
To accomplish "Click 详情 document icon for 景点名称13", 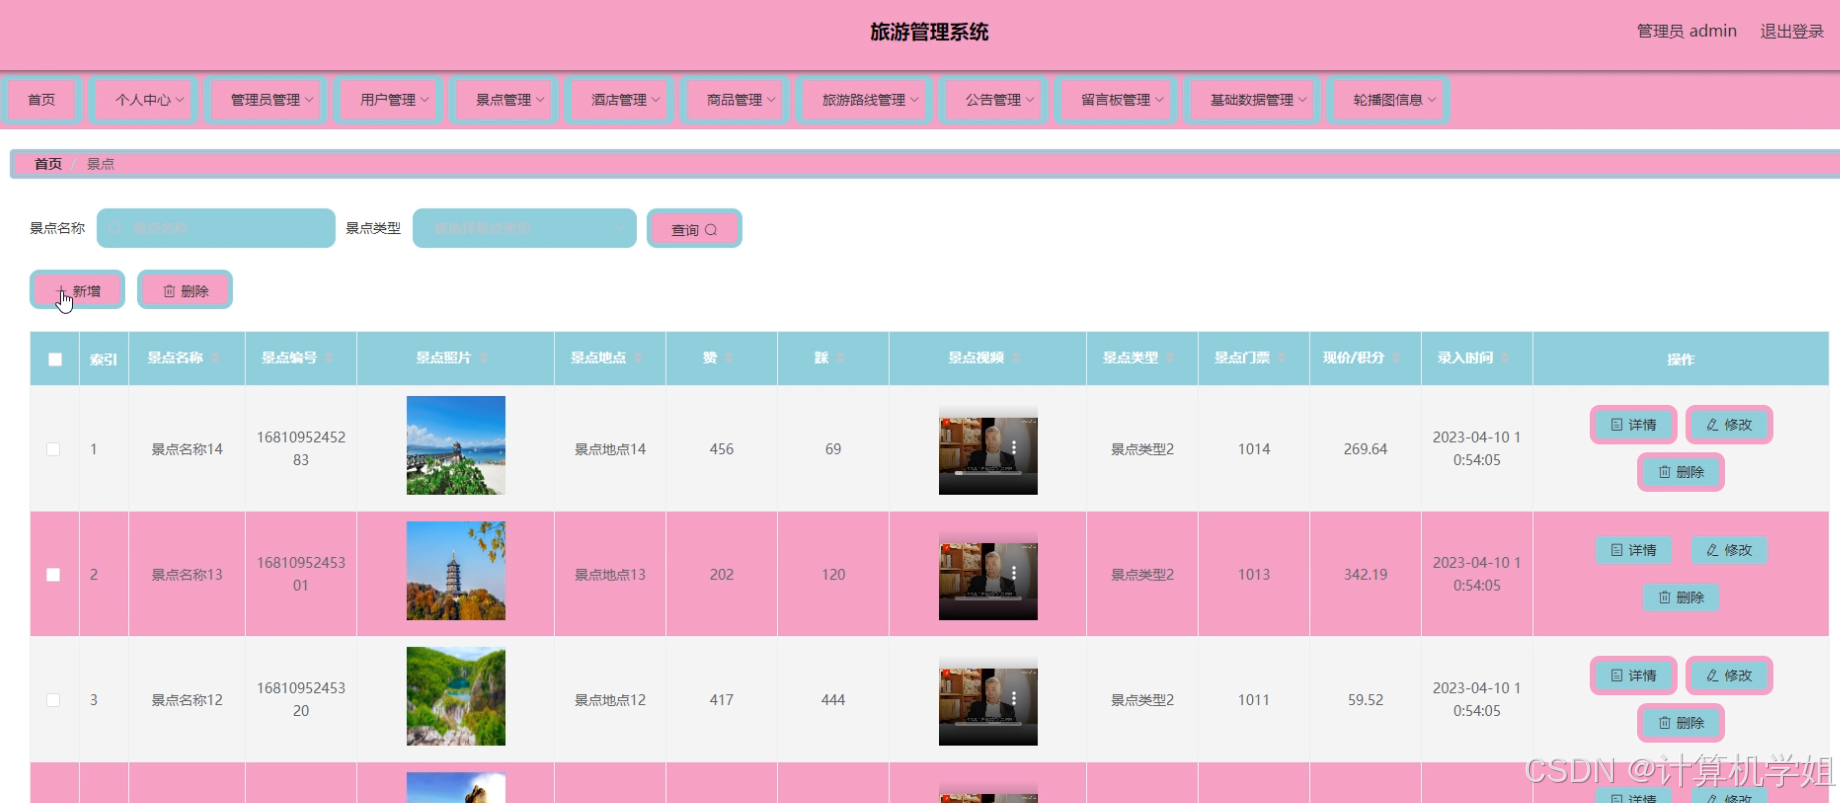I will tap(1616, 550).
